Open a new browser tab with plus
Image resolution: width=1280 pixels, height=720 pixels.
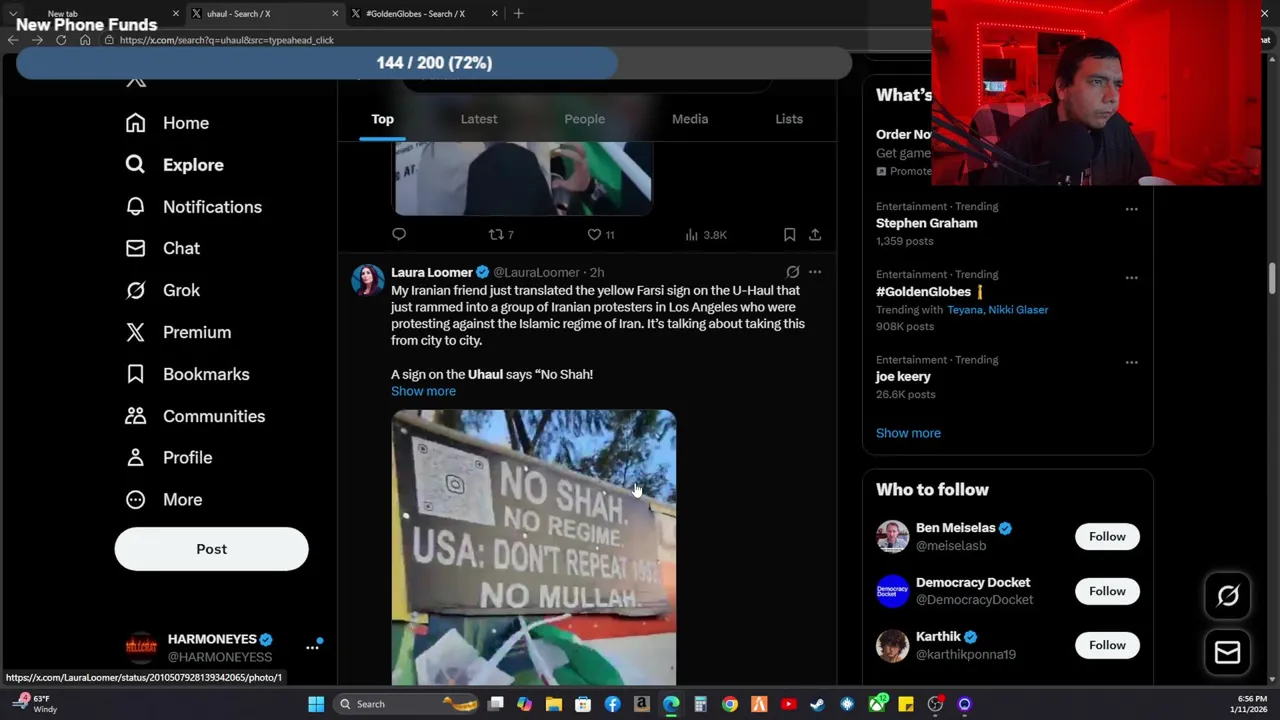[x=518, y=14]
